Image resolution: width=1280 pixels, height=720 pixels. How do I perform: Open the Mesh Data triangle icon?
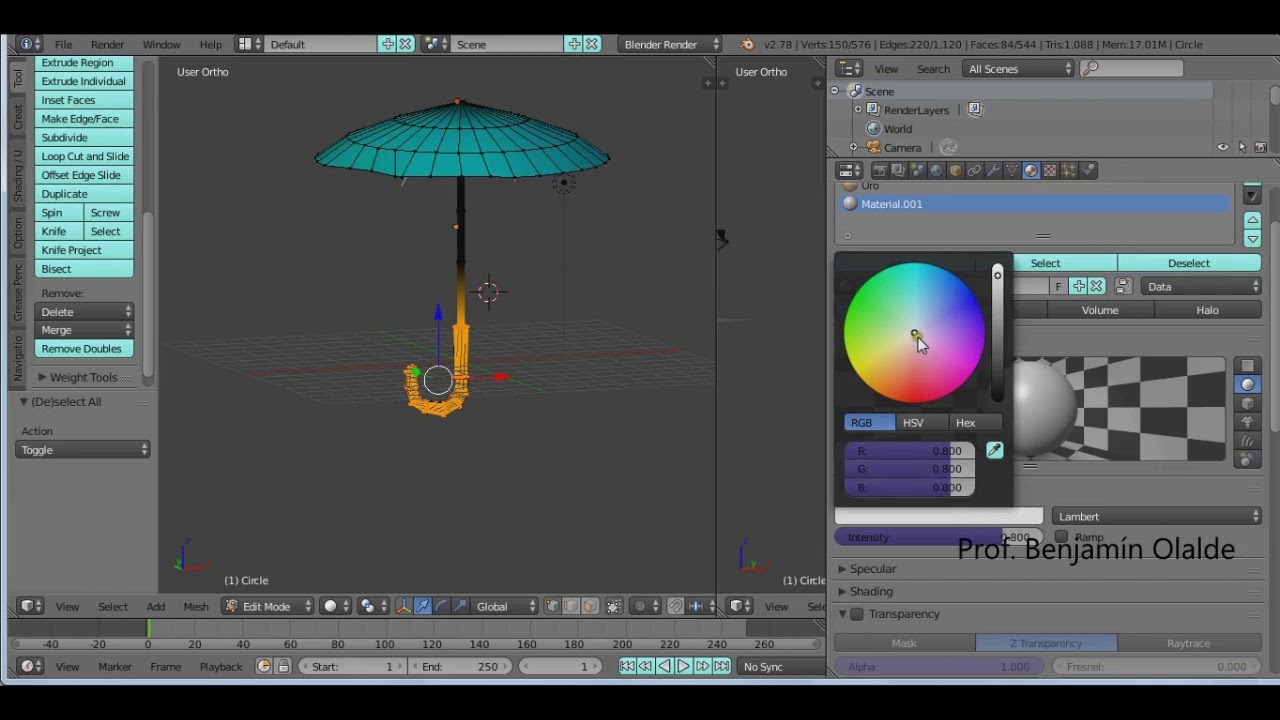(x=1012, y=171)
